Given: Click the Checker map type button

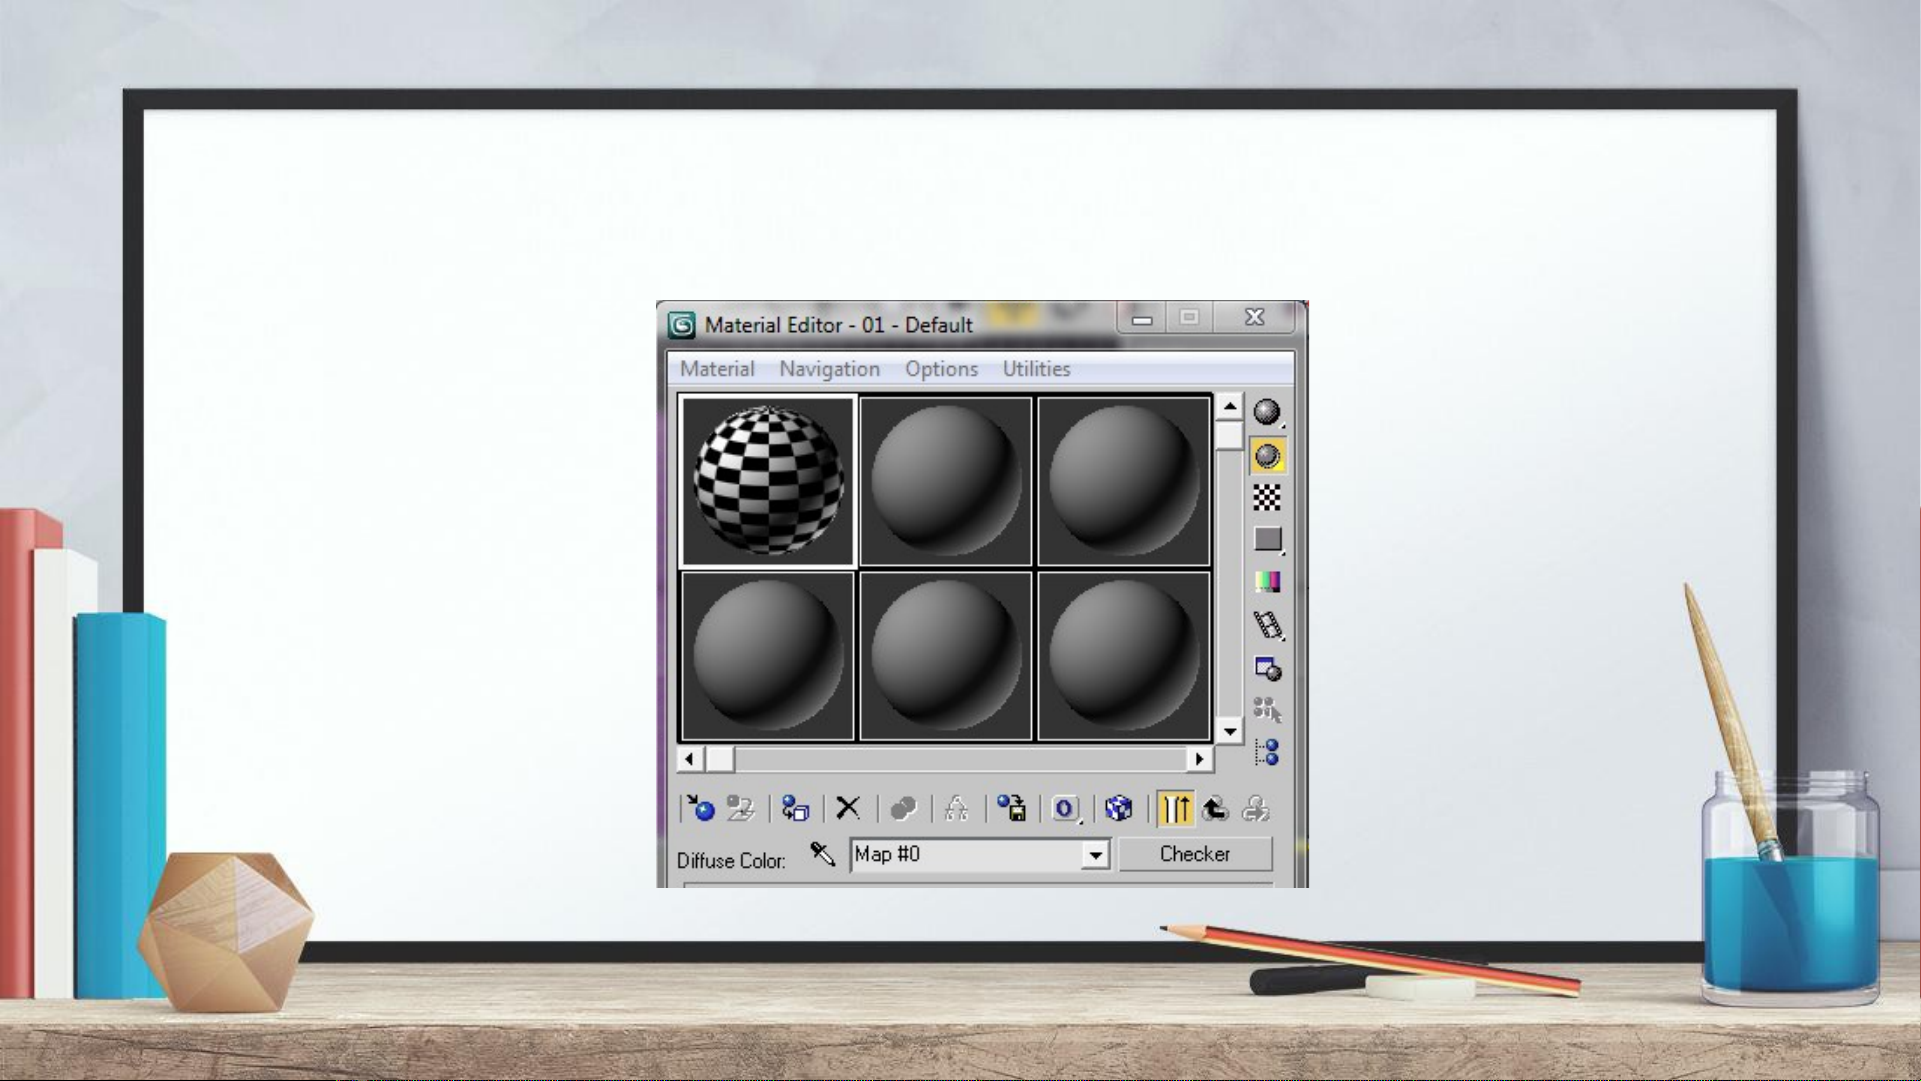Looking at the screenshot, I should (x=1195, y=854).
